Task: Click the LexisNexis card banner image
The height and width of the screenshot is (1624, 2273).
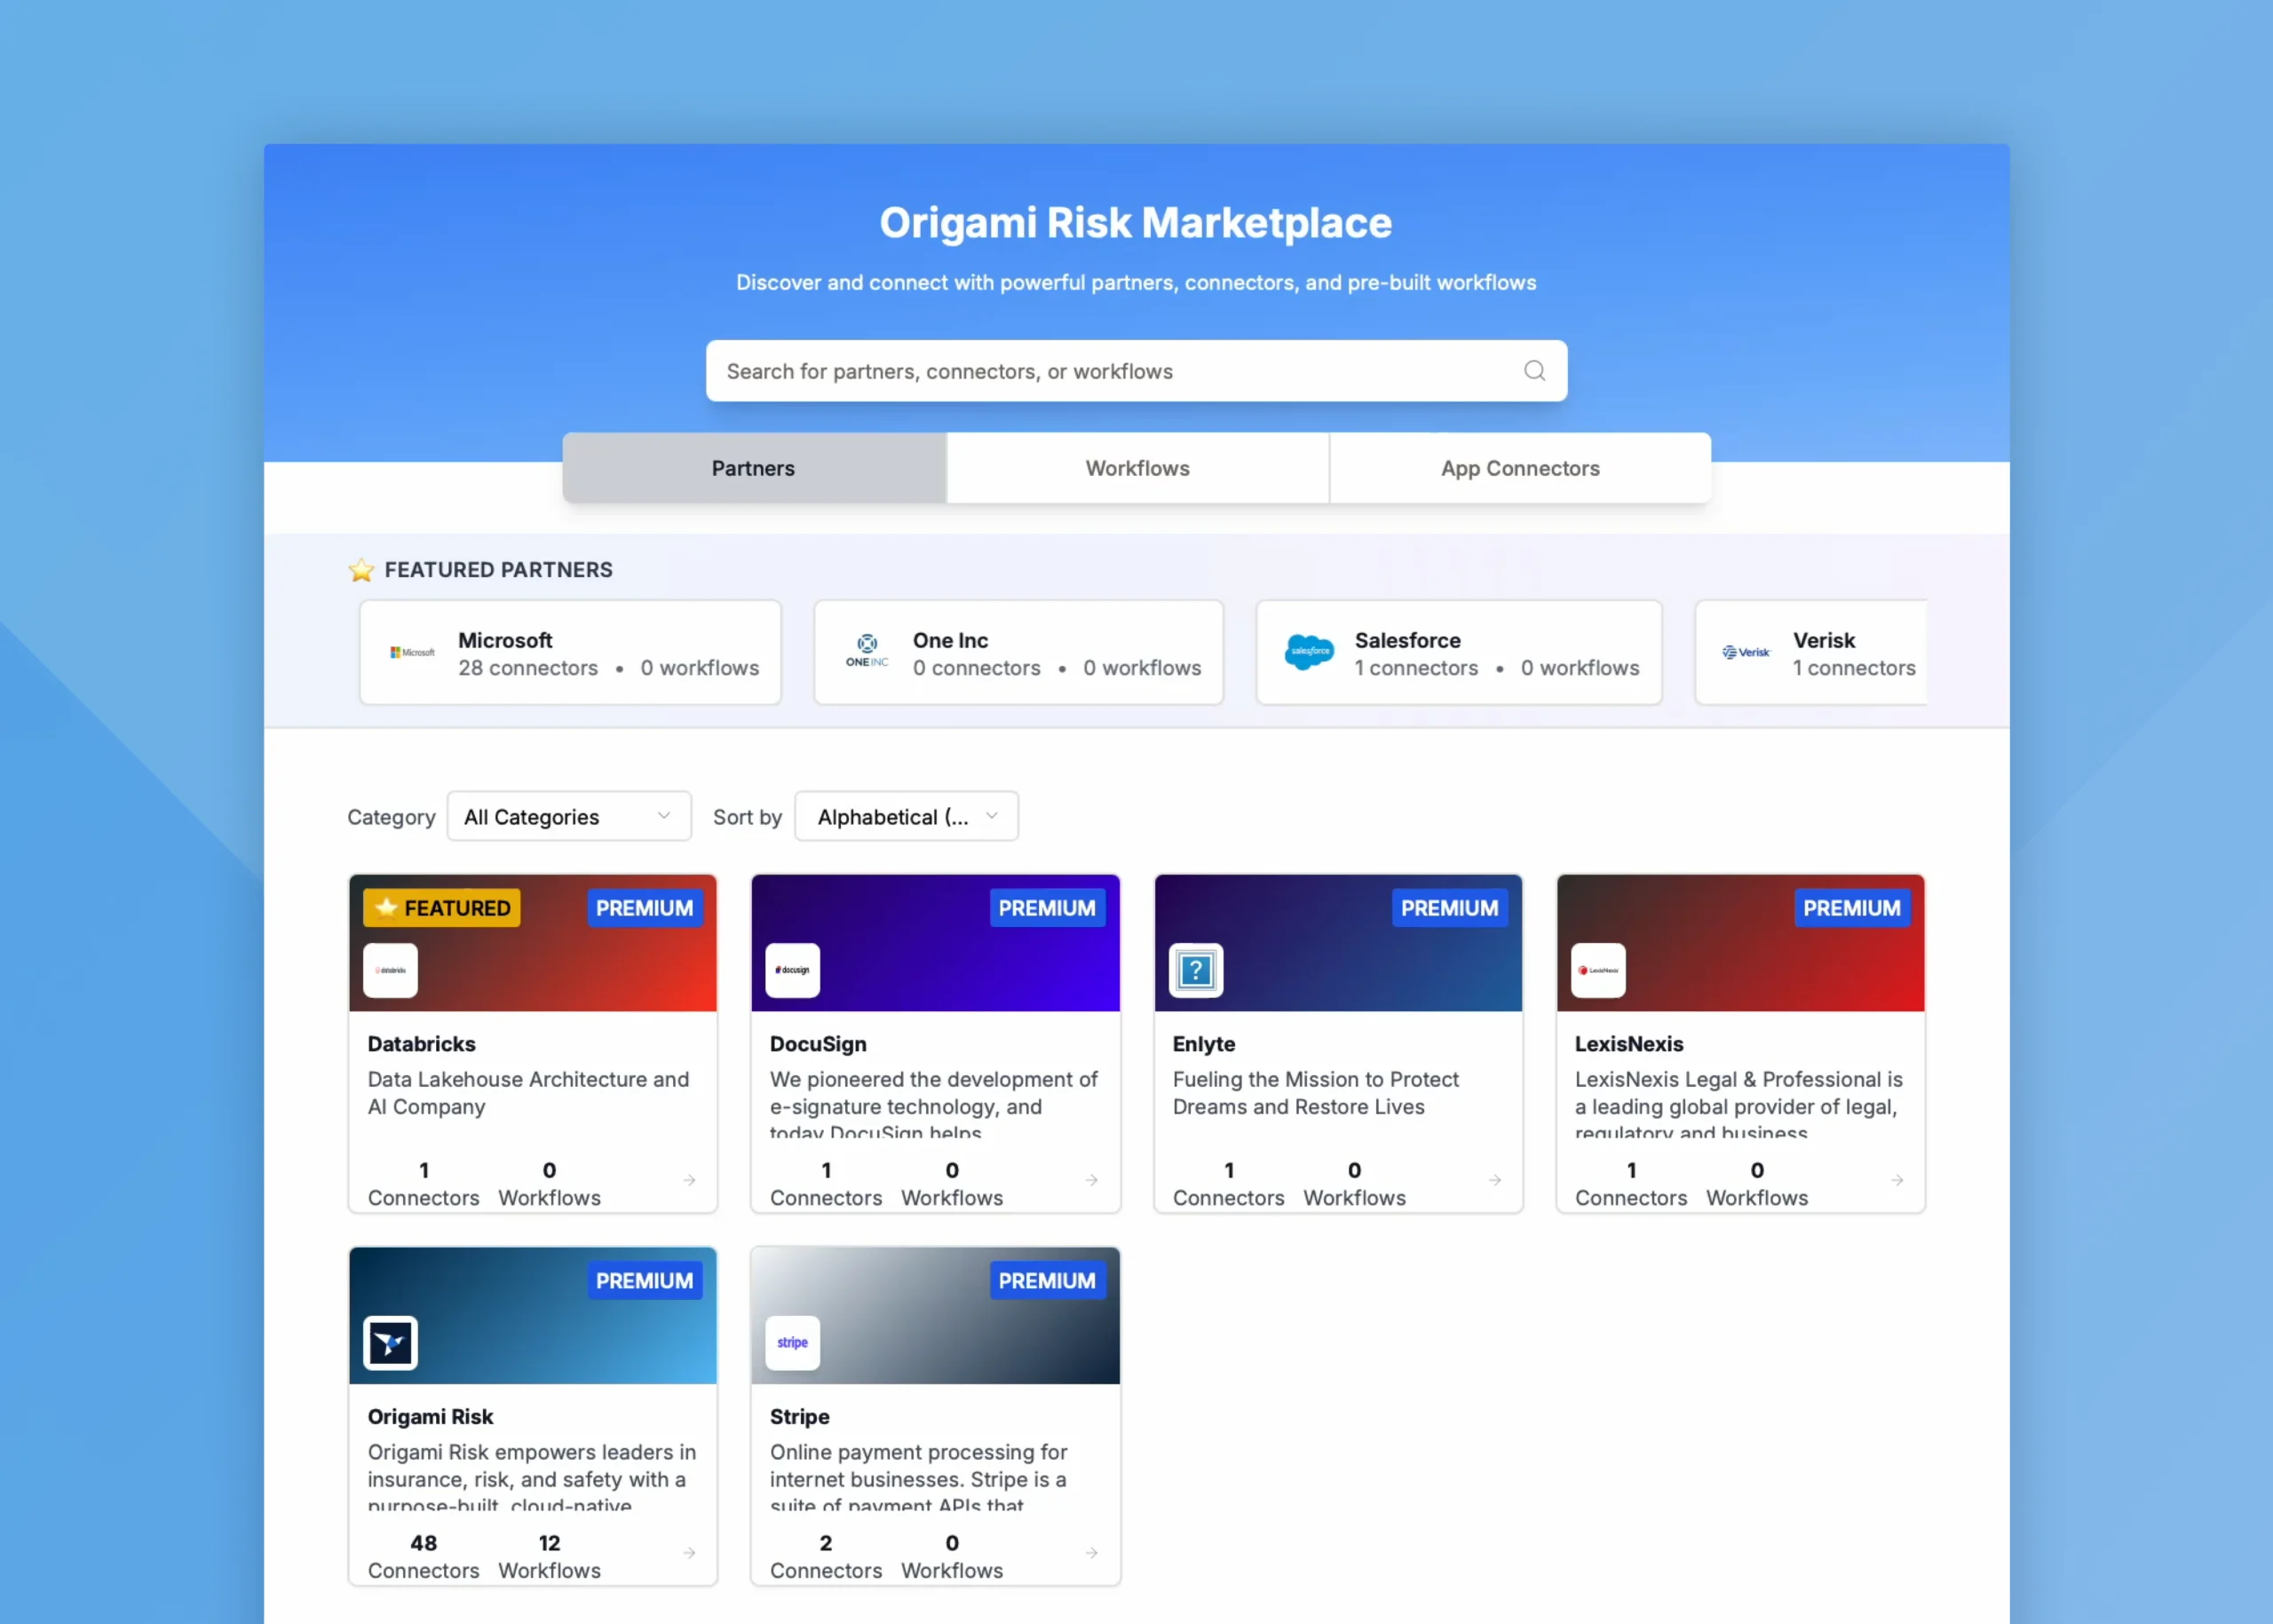Action: (x=1740, y=943)
